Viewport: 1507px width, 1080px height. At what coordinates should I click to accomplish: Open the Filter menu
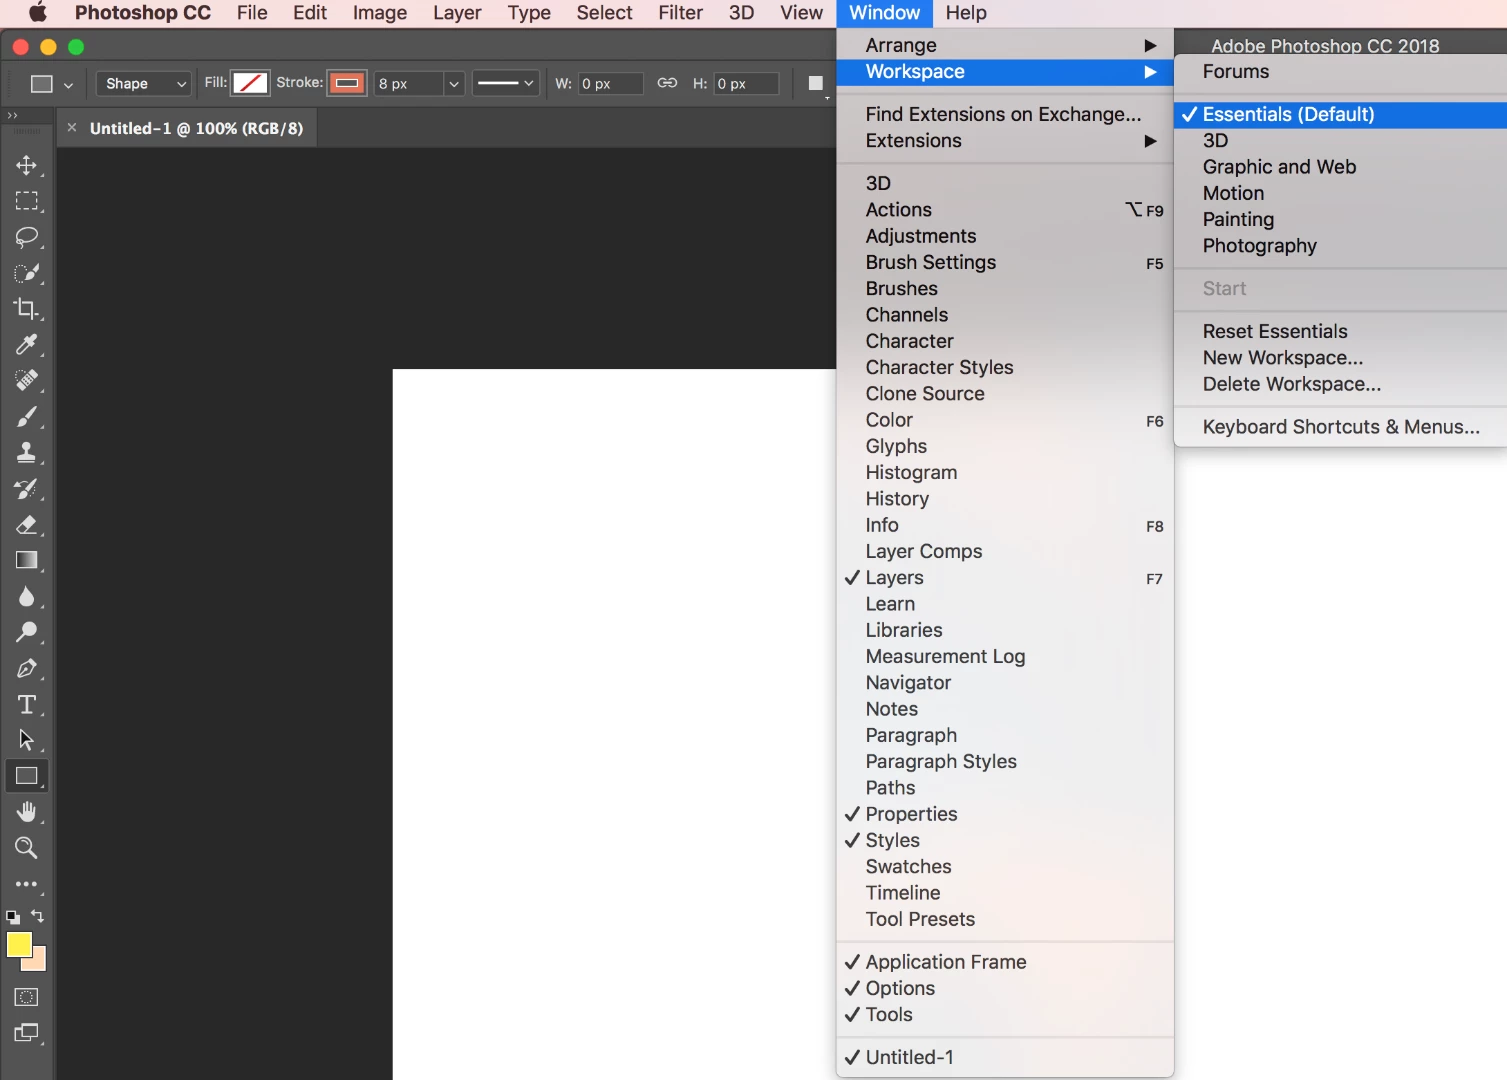[x=680, y=13]
